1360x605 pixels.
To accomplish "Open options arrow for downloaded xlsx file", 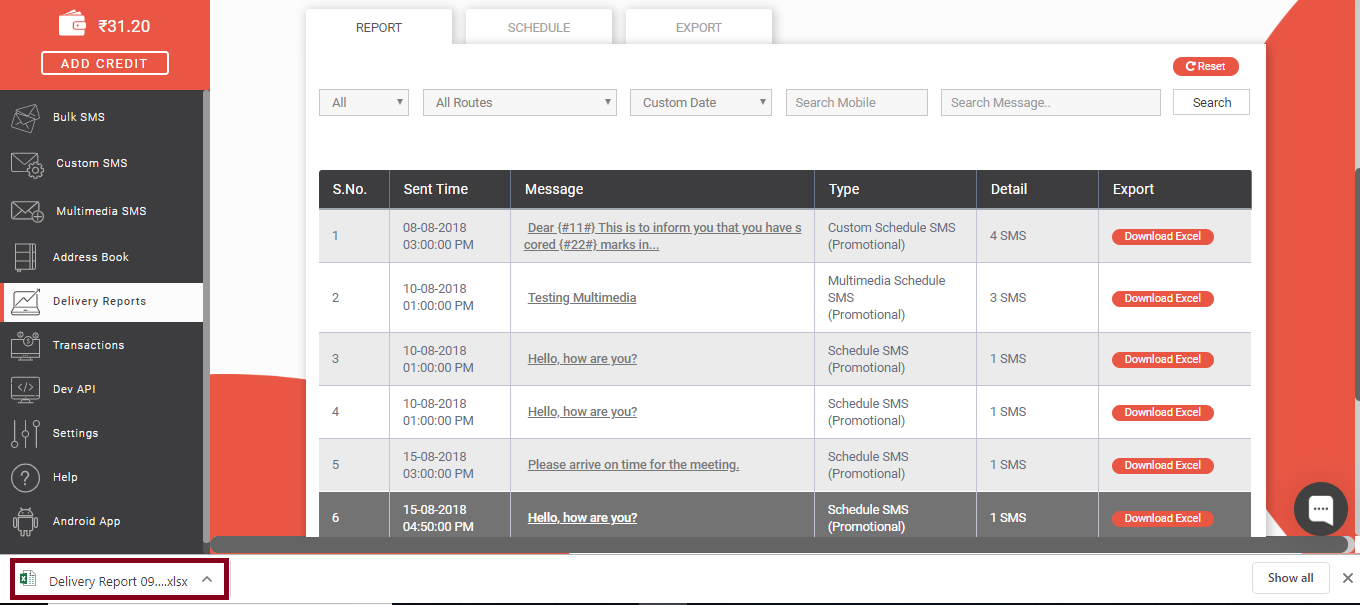I will pyautogui.click(x=207, y=579).
